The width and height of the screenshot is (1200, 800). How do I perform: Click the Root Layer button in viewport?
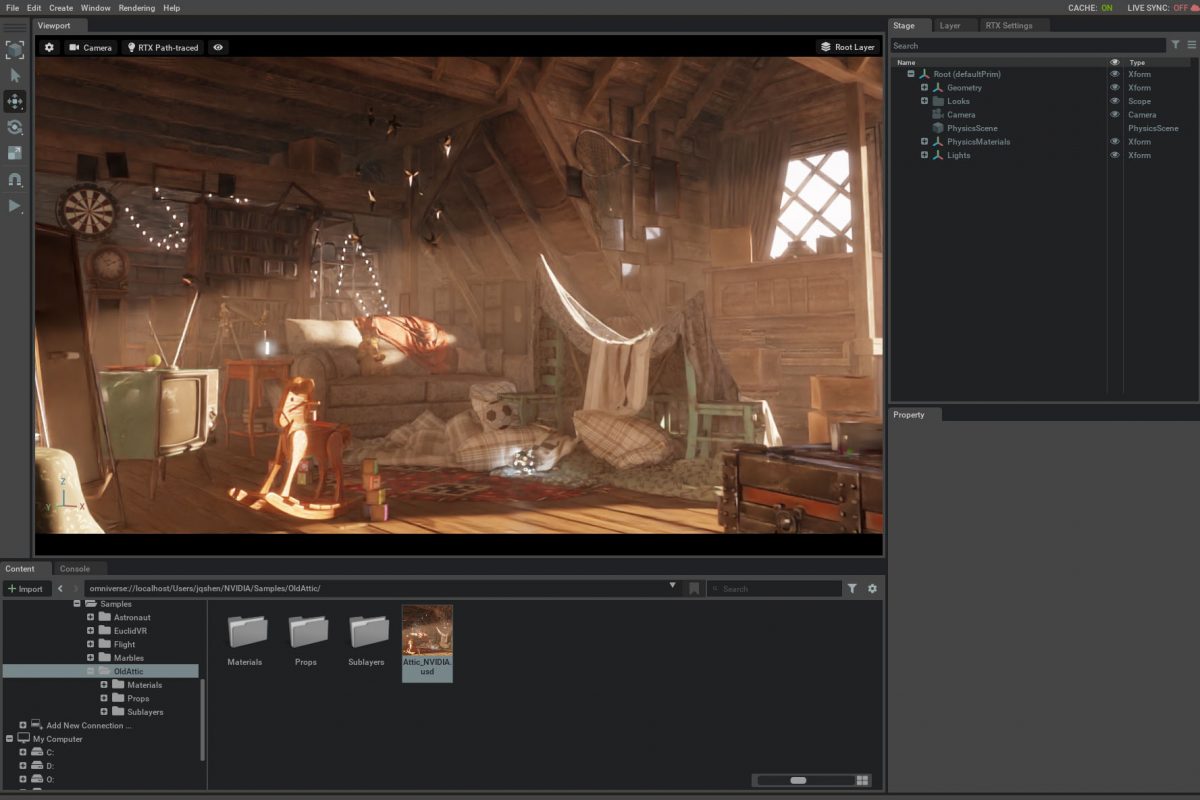click(846, 47)
